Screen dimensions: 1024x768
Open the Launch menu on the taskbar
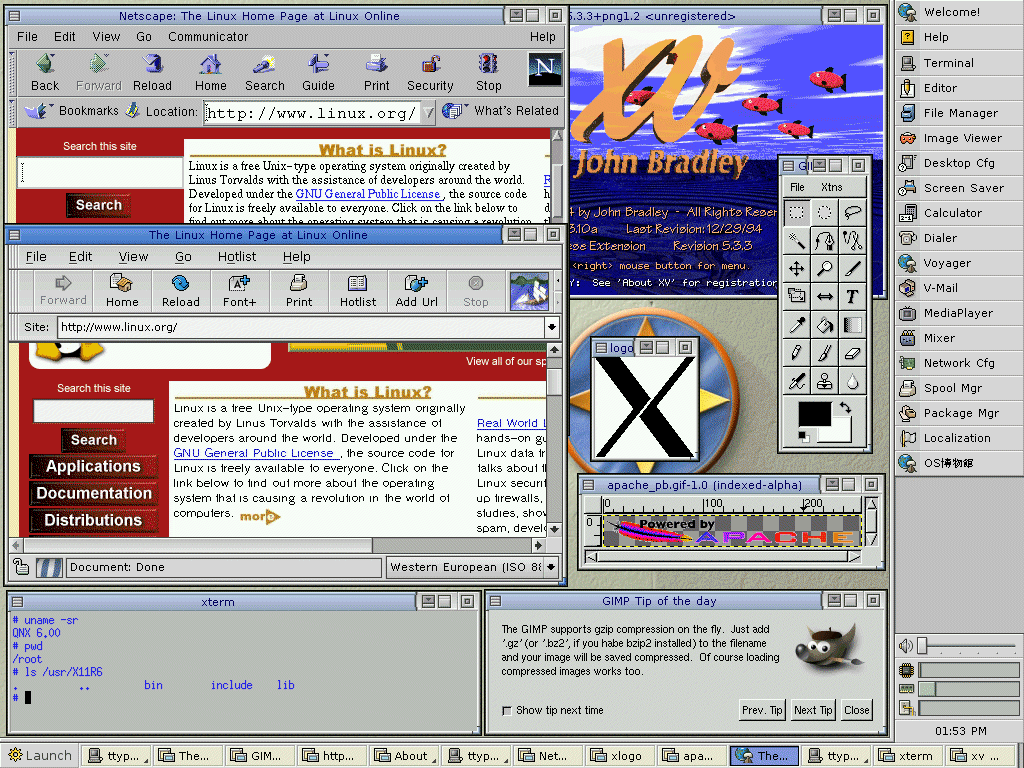40,756
